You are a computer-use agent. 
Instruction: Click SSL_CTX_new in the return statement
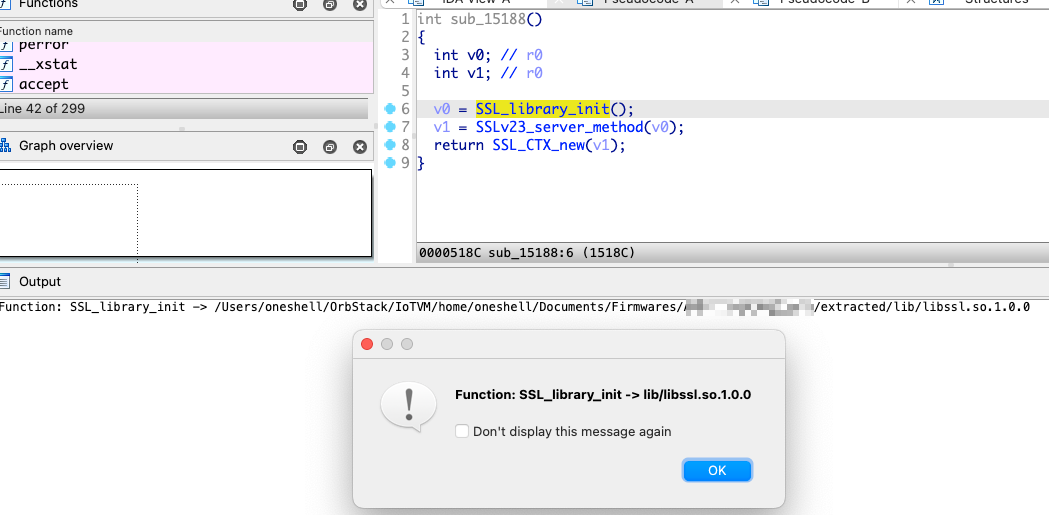point(538,144)
